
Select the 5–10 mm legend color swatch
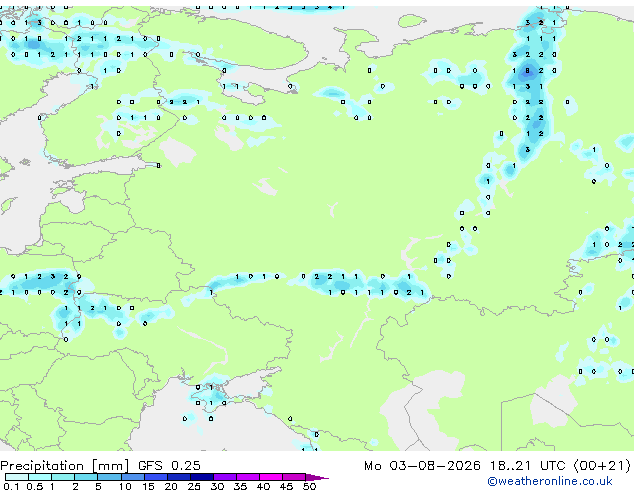110,477
